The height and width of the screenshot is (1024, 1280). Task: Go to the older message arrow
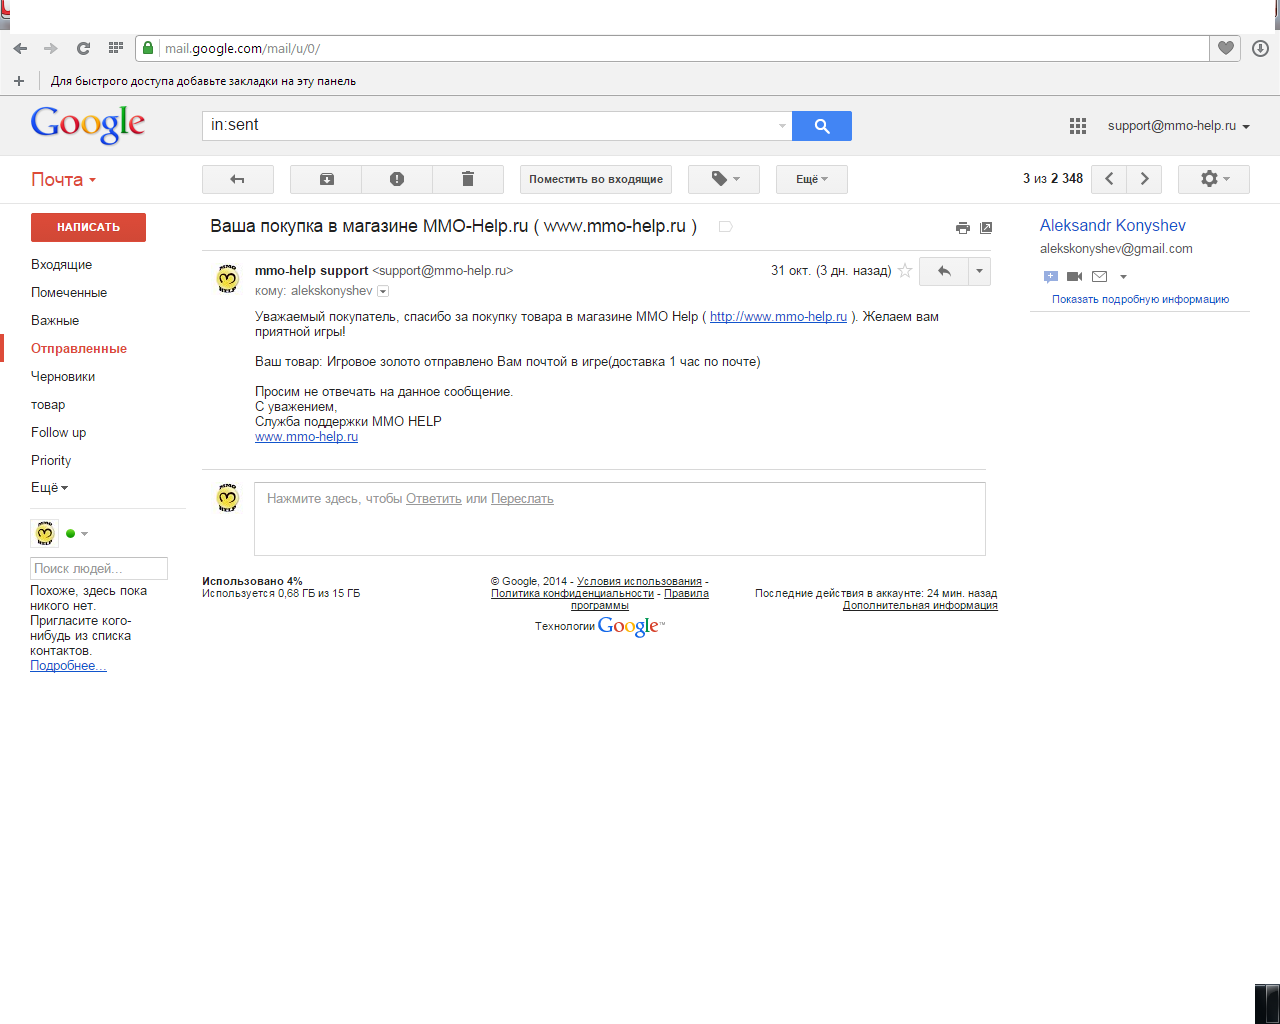click(1145, 179)
